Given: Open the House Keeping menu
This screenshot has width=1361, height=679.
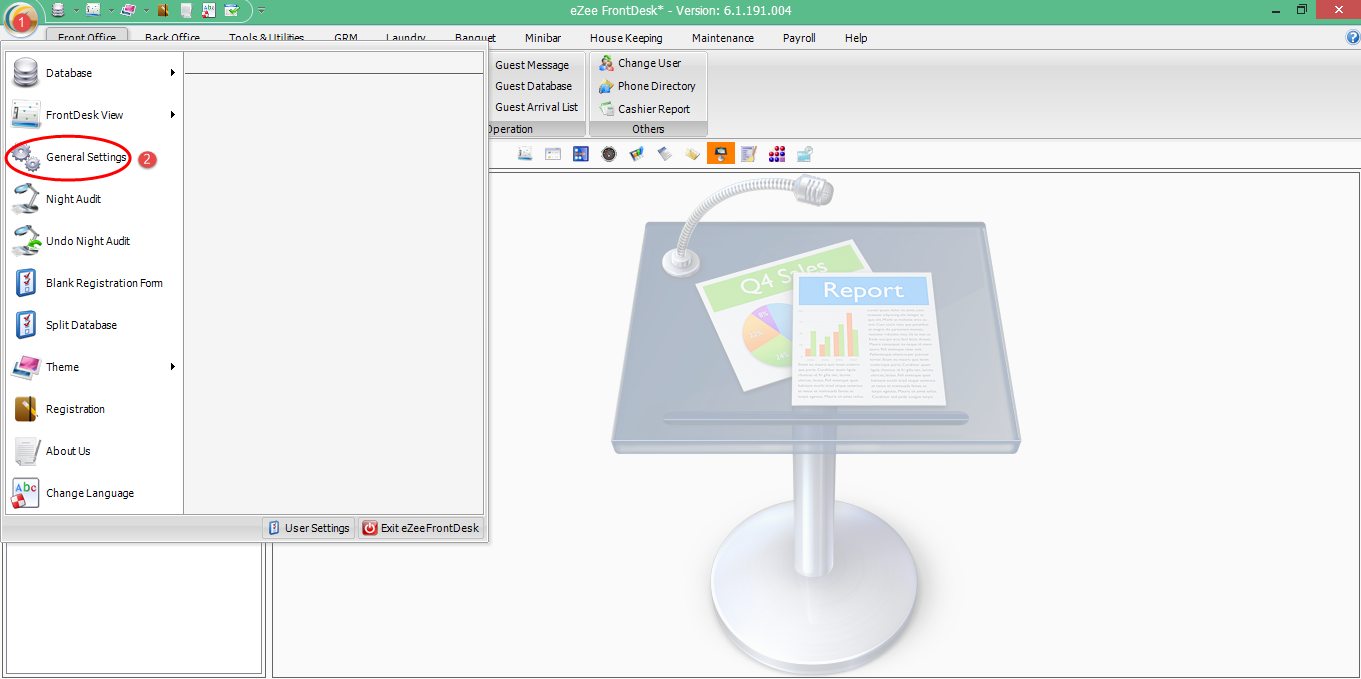Looking at the screenshot, I should tap(626, 38).
